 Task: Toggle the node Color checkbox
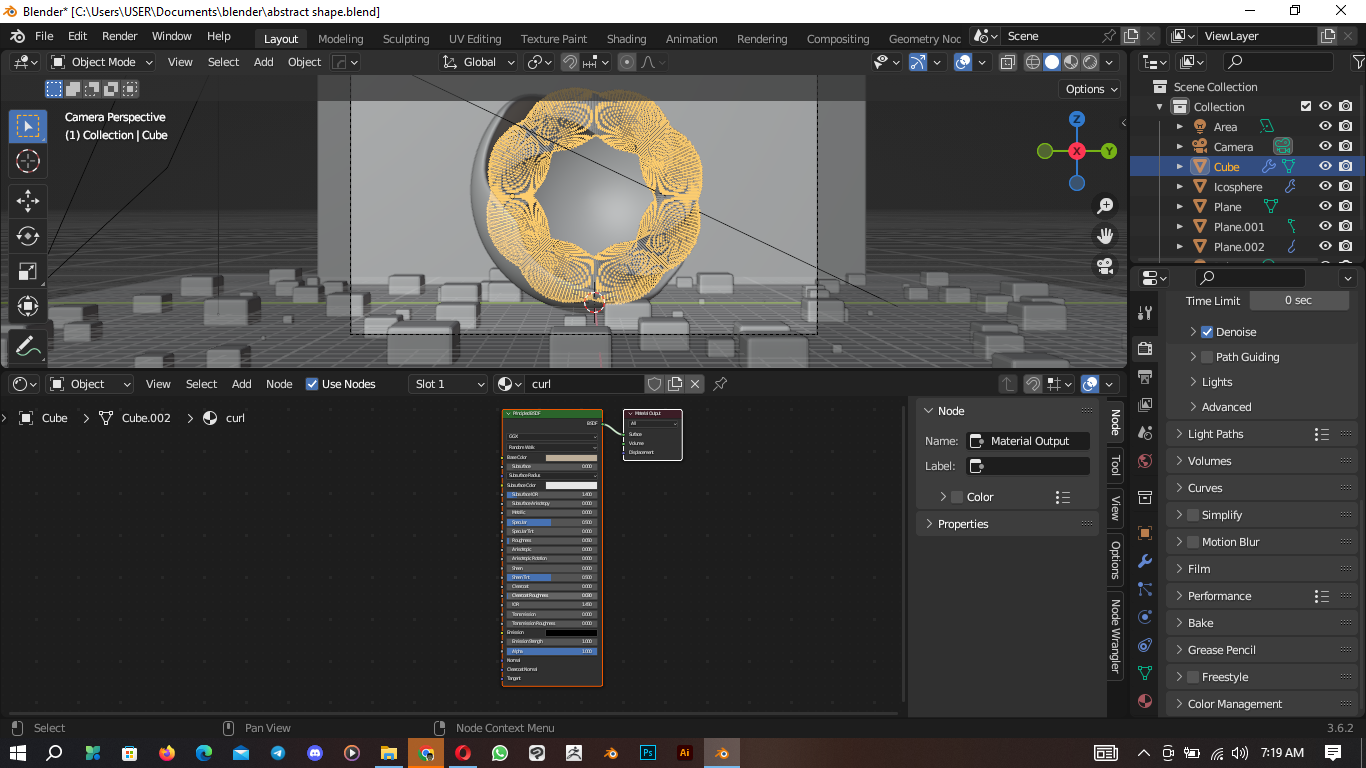point(957,497)
